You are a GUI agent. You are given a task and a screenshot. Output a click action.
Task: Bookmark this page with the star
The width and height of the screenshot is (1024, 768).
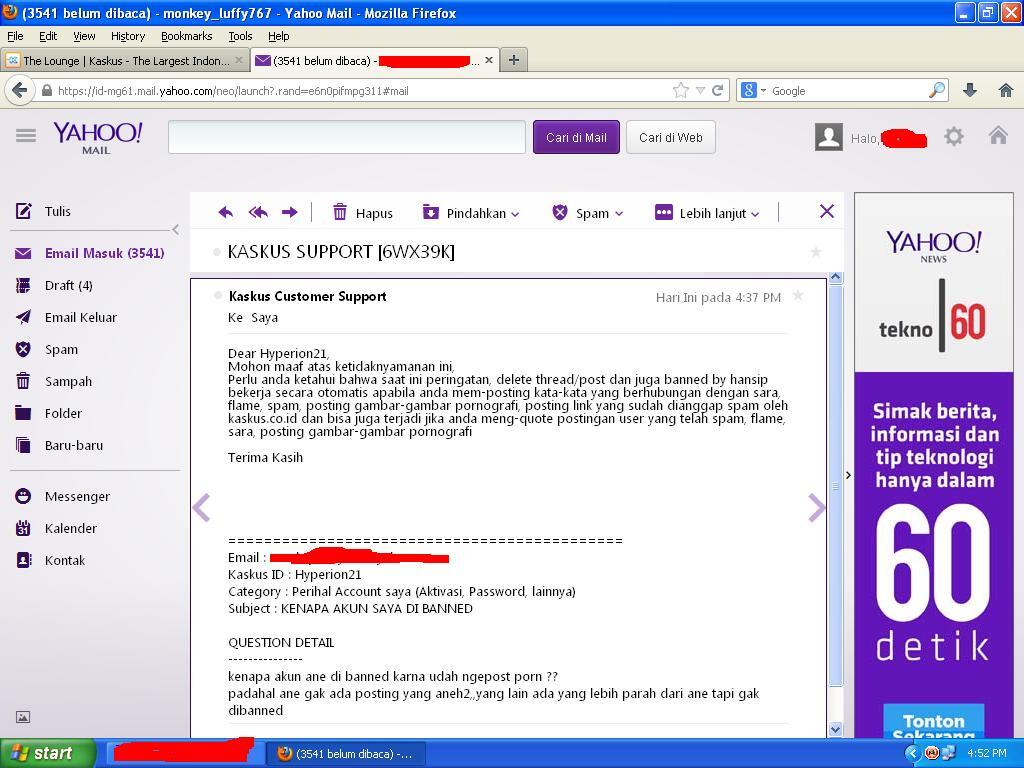(x=680, y=90)
